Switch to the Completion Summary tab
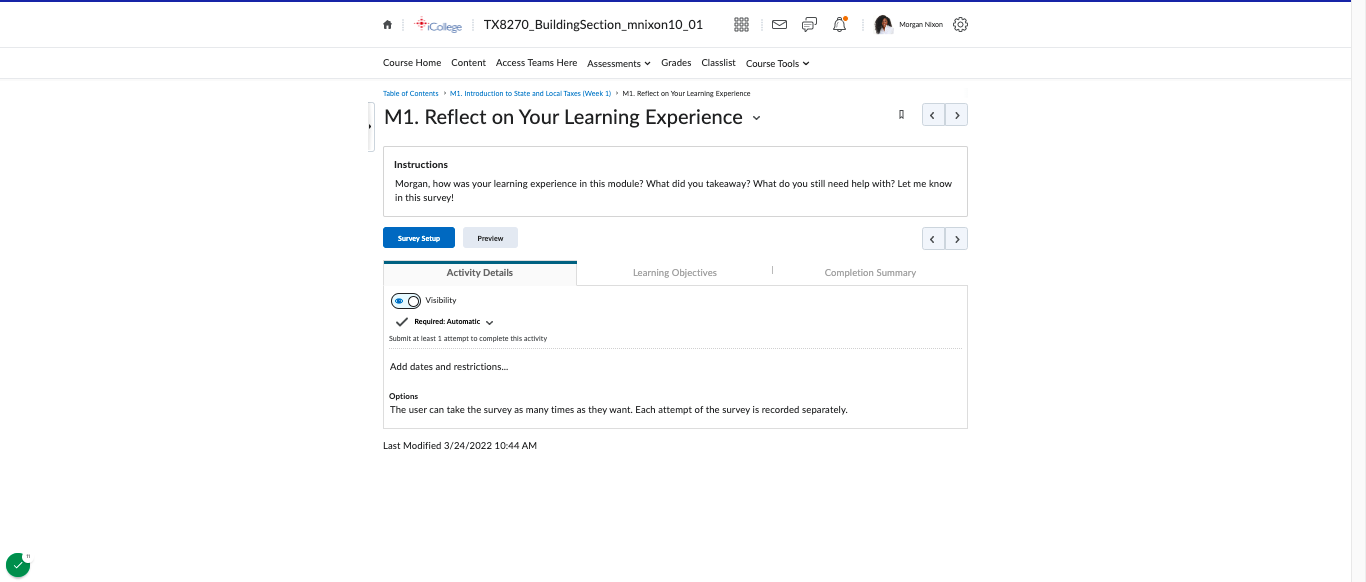Image resolution: width=1366 pixels, height=582 pixels. point(870,273)
